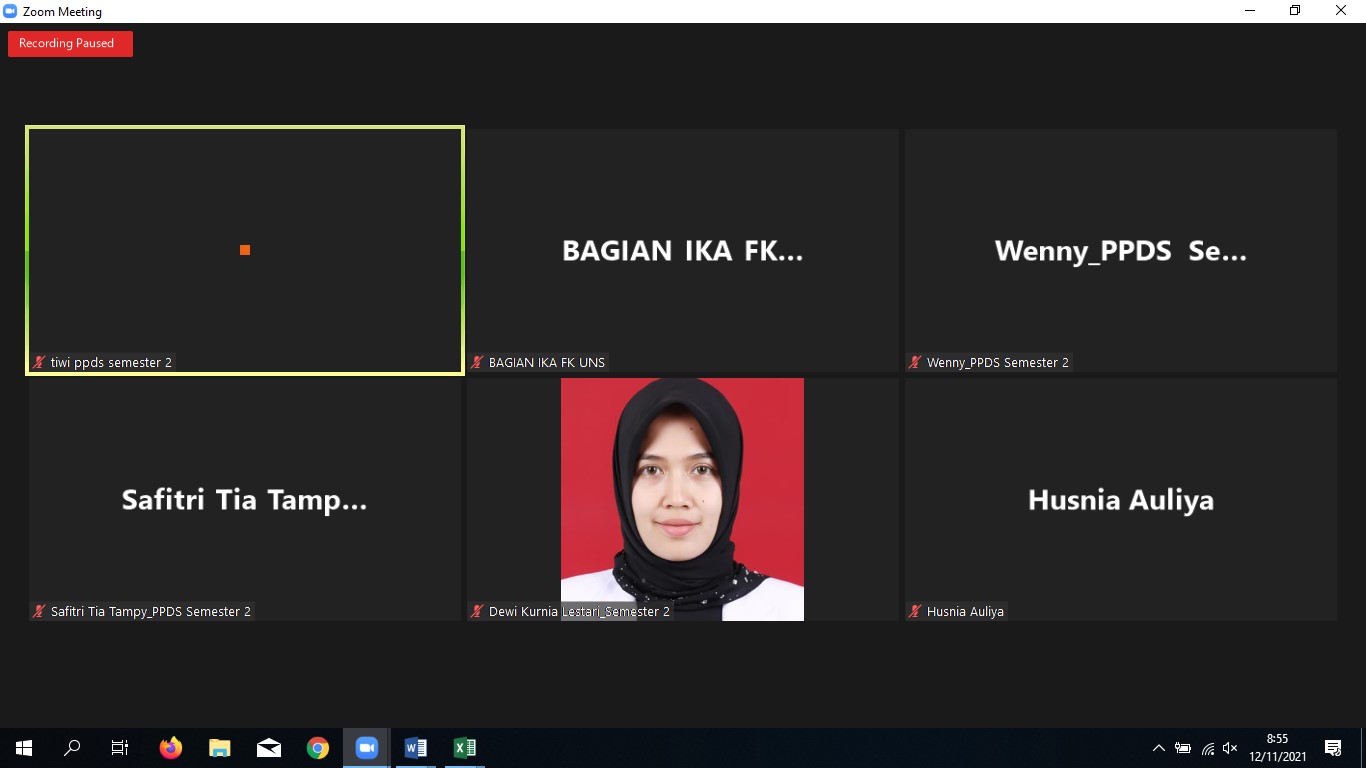Open Zoom from the Windows taskbar
Screen dimensions: 1366x768
367,748
